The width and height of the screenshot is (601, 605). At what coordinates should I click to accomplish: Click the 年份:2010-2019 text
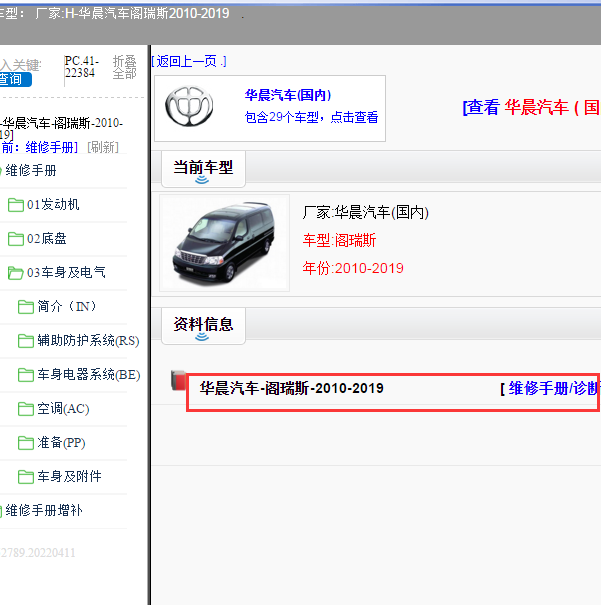pos(353,268)
